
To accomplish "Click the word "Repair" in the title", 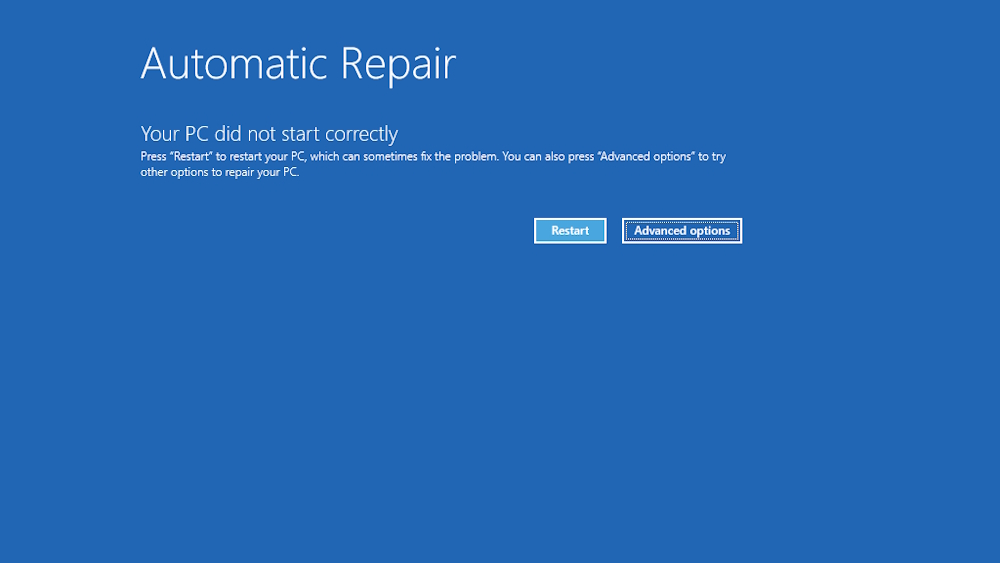I will click(398, 64).
